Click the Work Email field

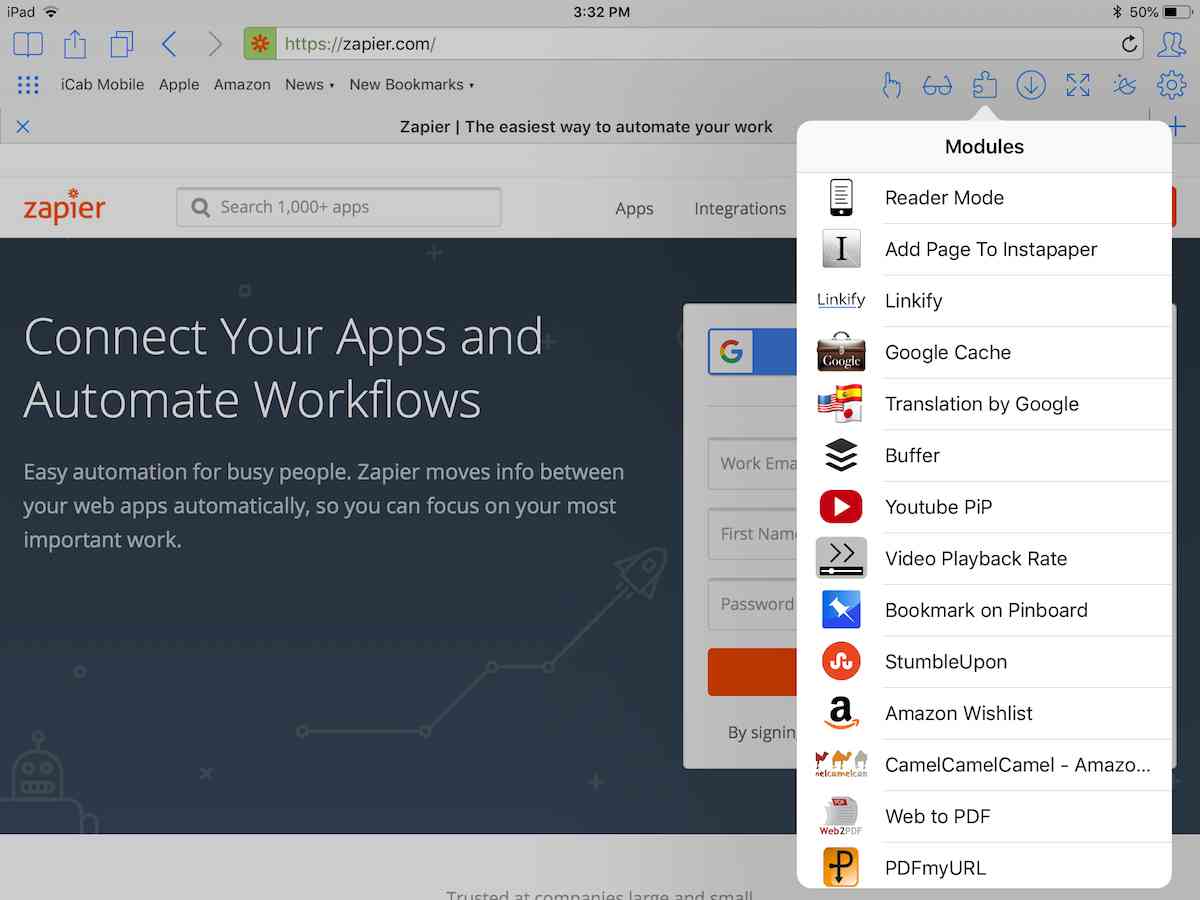752,463
